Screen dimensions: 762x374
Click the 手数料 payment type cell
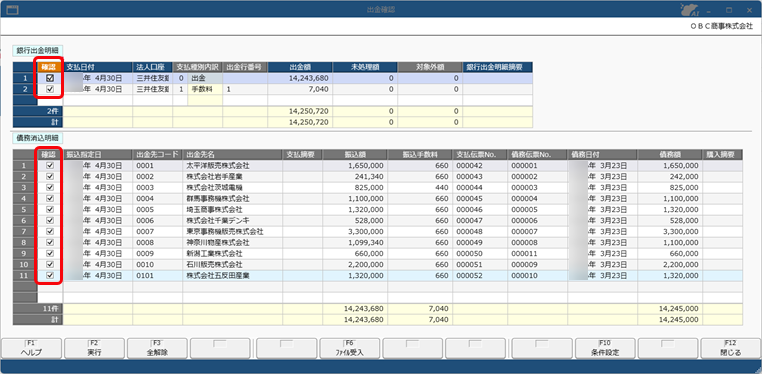tap(205, 89)
